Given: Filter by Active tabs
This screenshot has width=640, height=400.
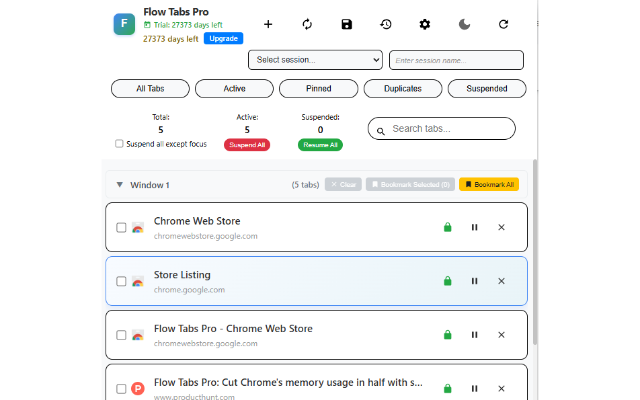Looking at the screenshot, I should (x=234, y=89).
